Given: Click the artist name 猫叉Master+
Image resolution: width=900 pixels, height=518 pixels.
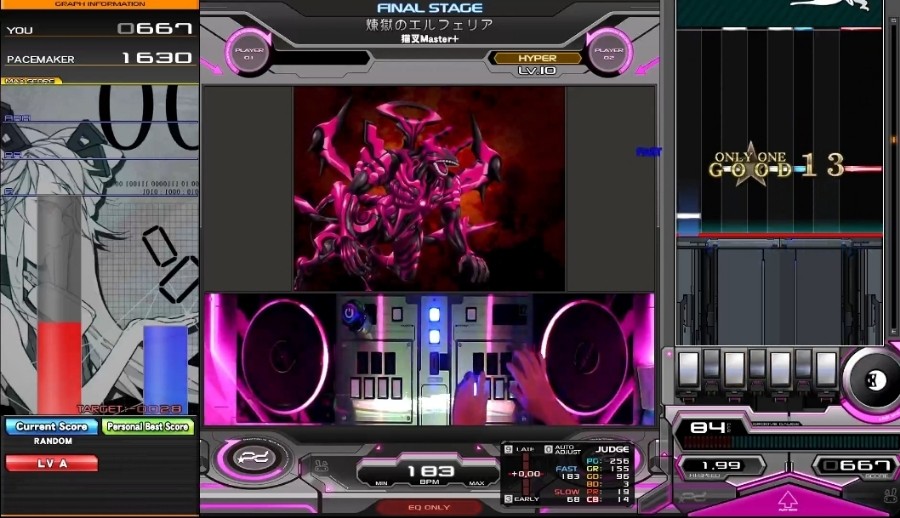Looking at the screenshot, I should click(429, 39).
